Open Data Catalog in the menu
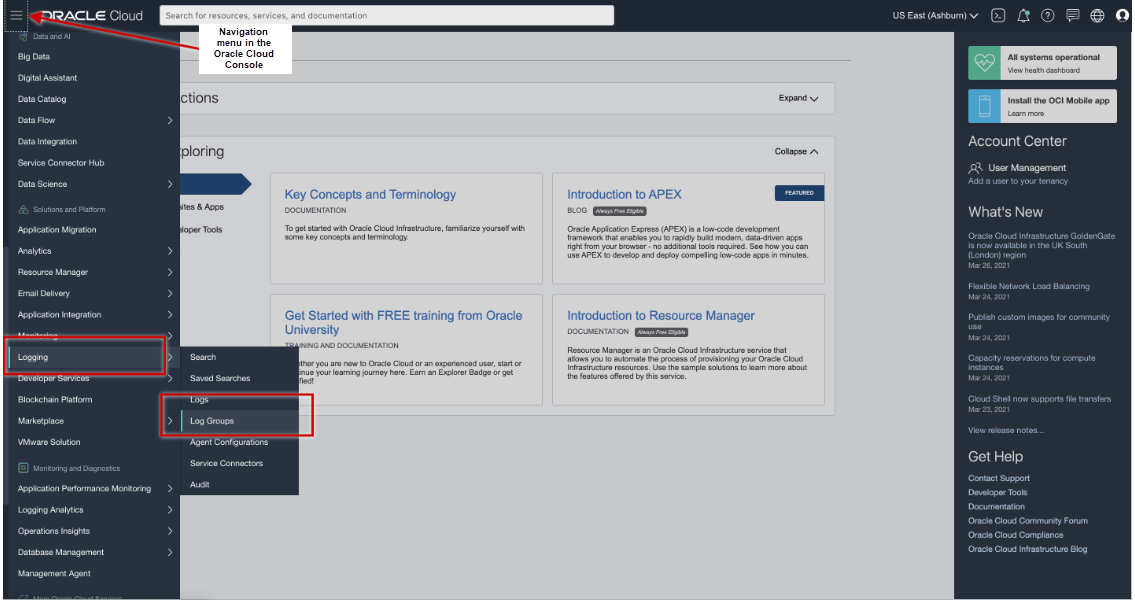 (x=42, y=99)
